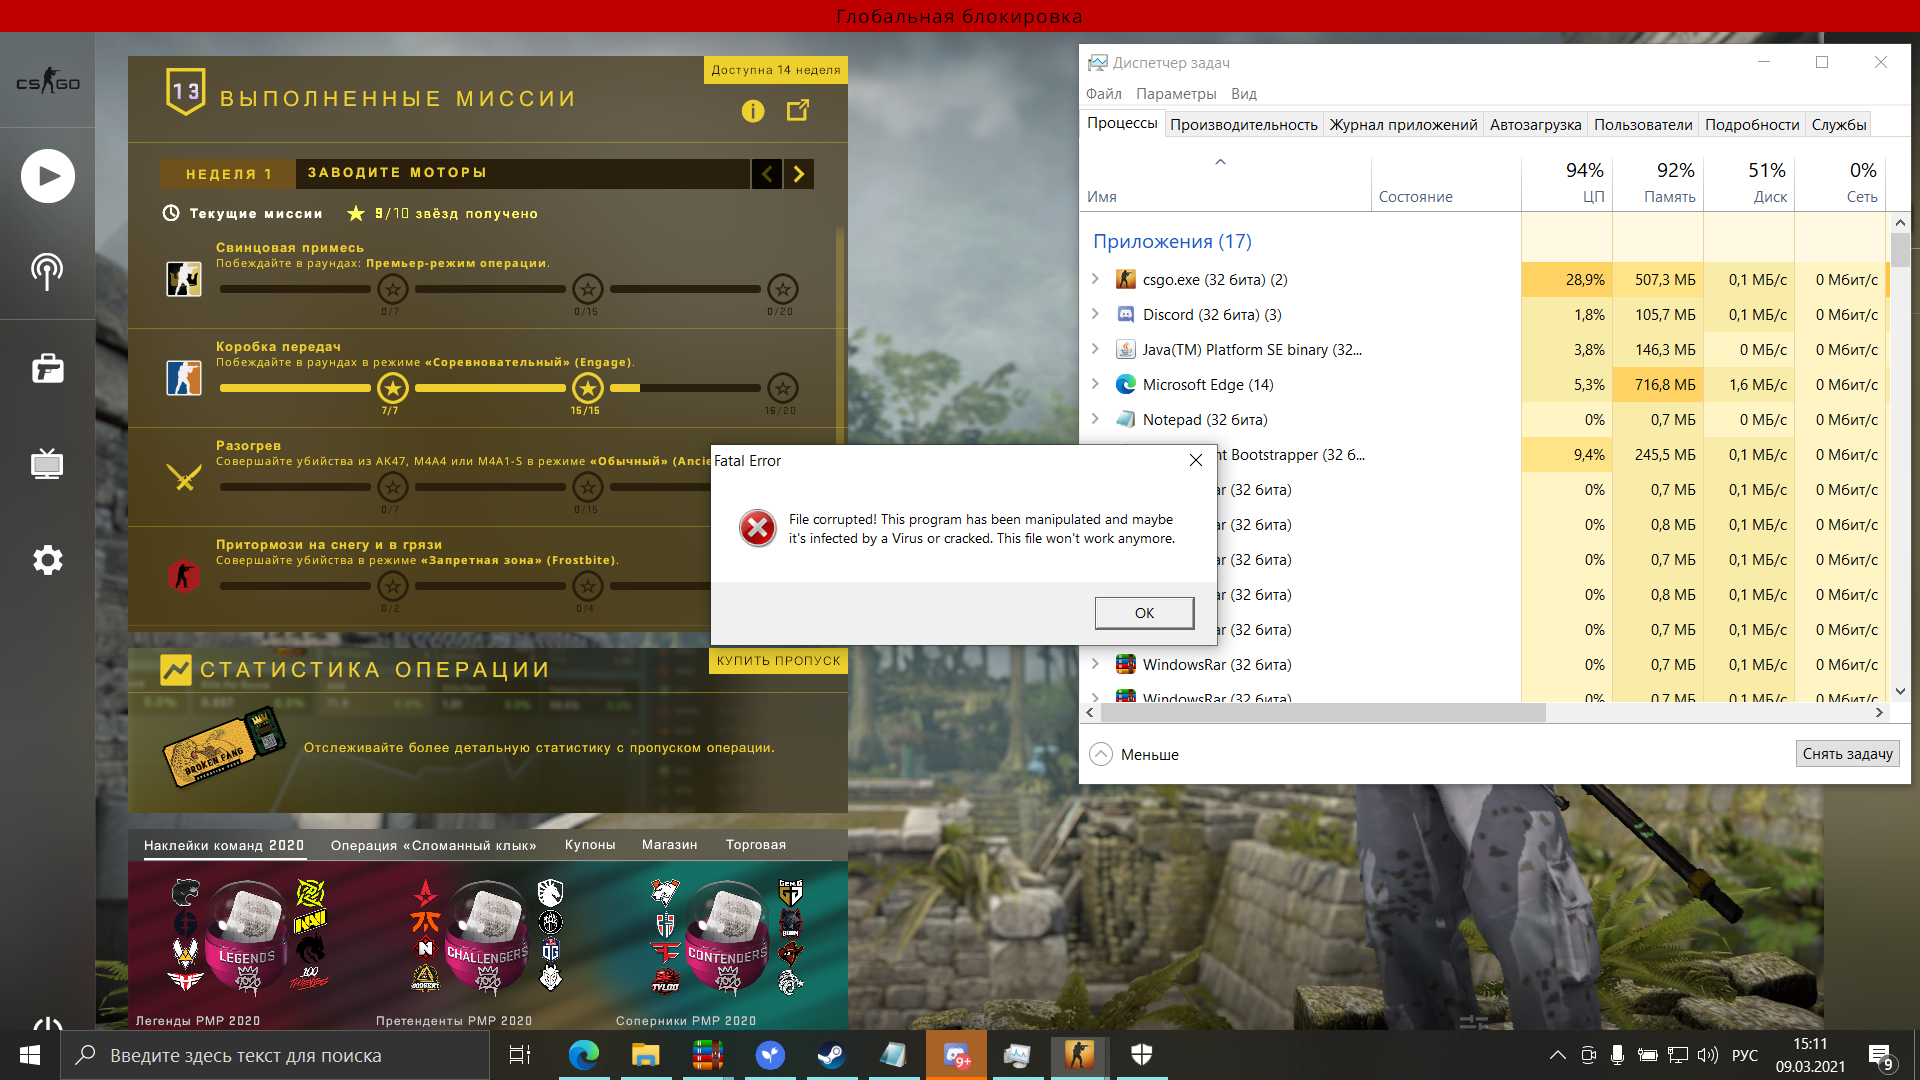Open Параметры menu in Task Manager
The height and width of the screenshot is (1080, 1920).
pos(1176,94)
